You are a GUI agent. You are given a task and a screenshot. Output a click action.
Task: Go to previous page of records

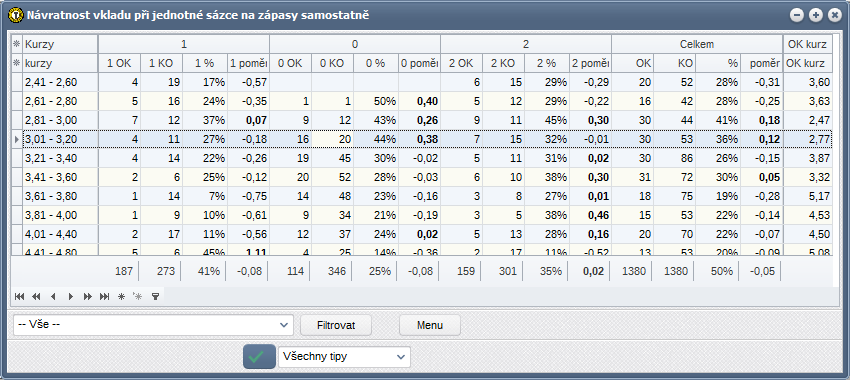36,297
